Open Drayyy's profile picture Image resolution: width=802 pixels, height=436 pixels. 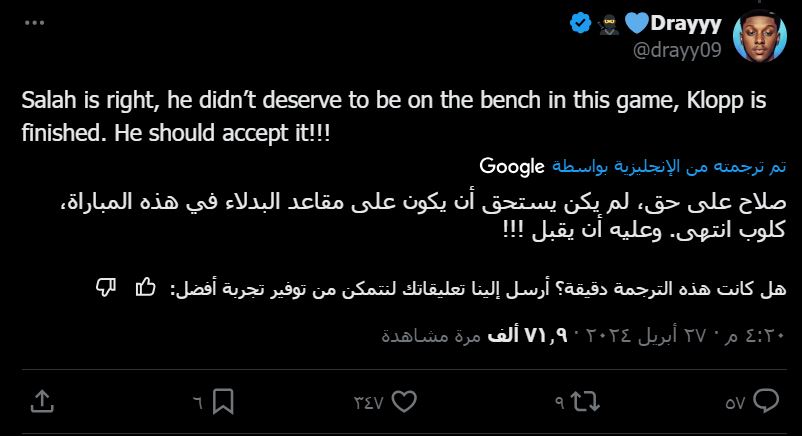pos(767,38)
